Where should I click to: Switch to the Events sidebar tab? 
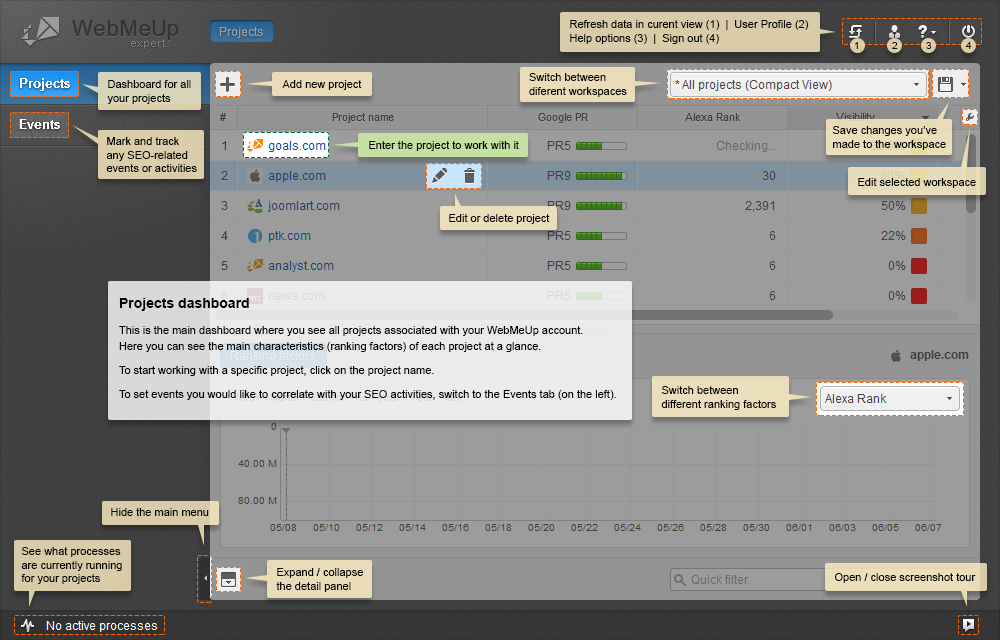[x=40, y=124]
